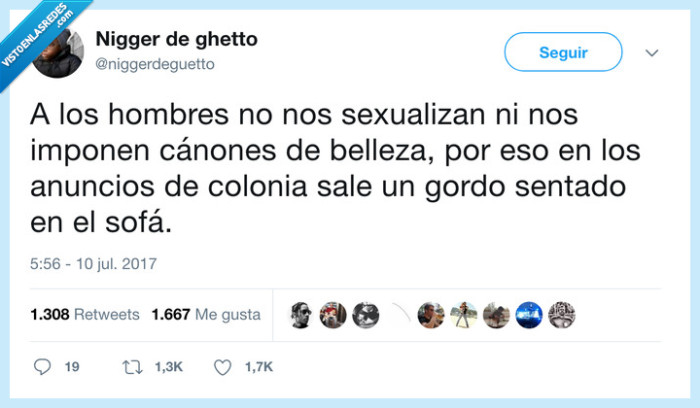The image size is (700, 408).
Task: Open the @niggerdeguetto handle link
Action: (x=155, y=64)
